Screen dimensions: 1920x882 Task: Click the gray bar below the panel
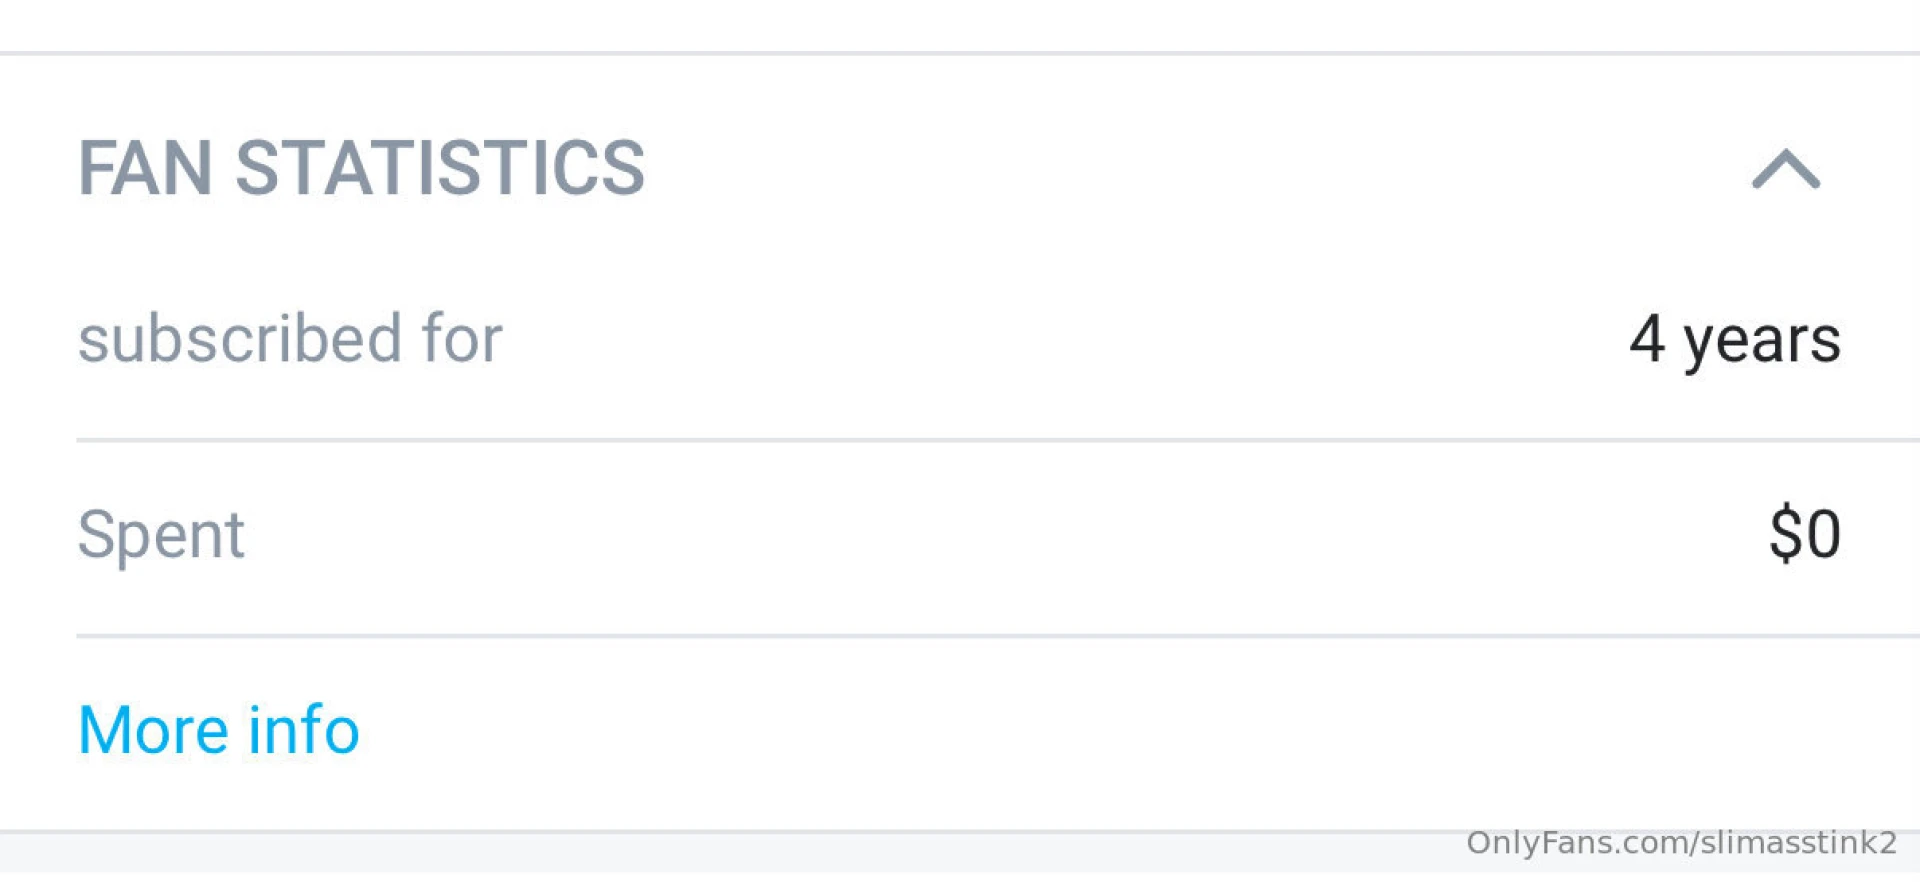(x=700, y=855)
